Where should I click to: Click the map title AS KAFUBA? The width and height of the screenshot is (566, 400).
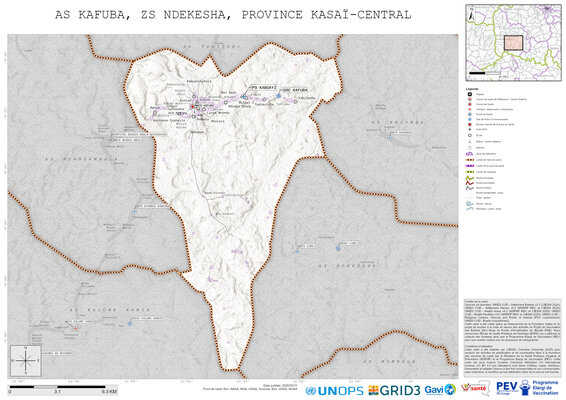click(x=93, y=15)
